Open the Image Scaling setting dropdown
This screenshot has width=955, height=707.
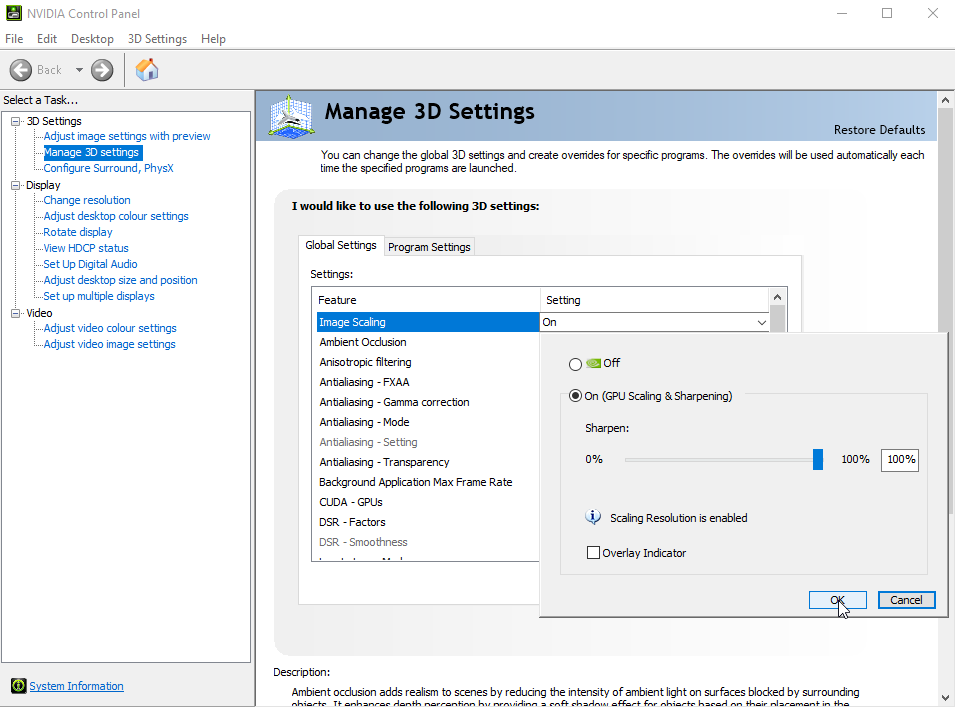(761, 323)
